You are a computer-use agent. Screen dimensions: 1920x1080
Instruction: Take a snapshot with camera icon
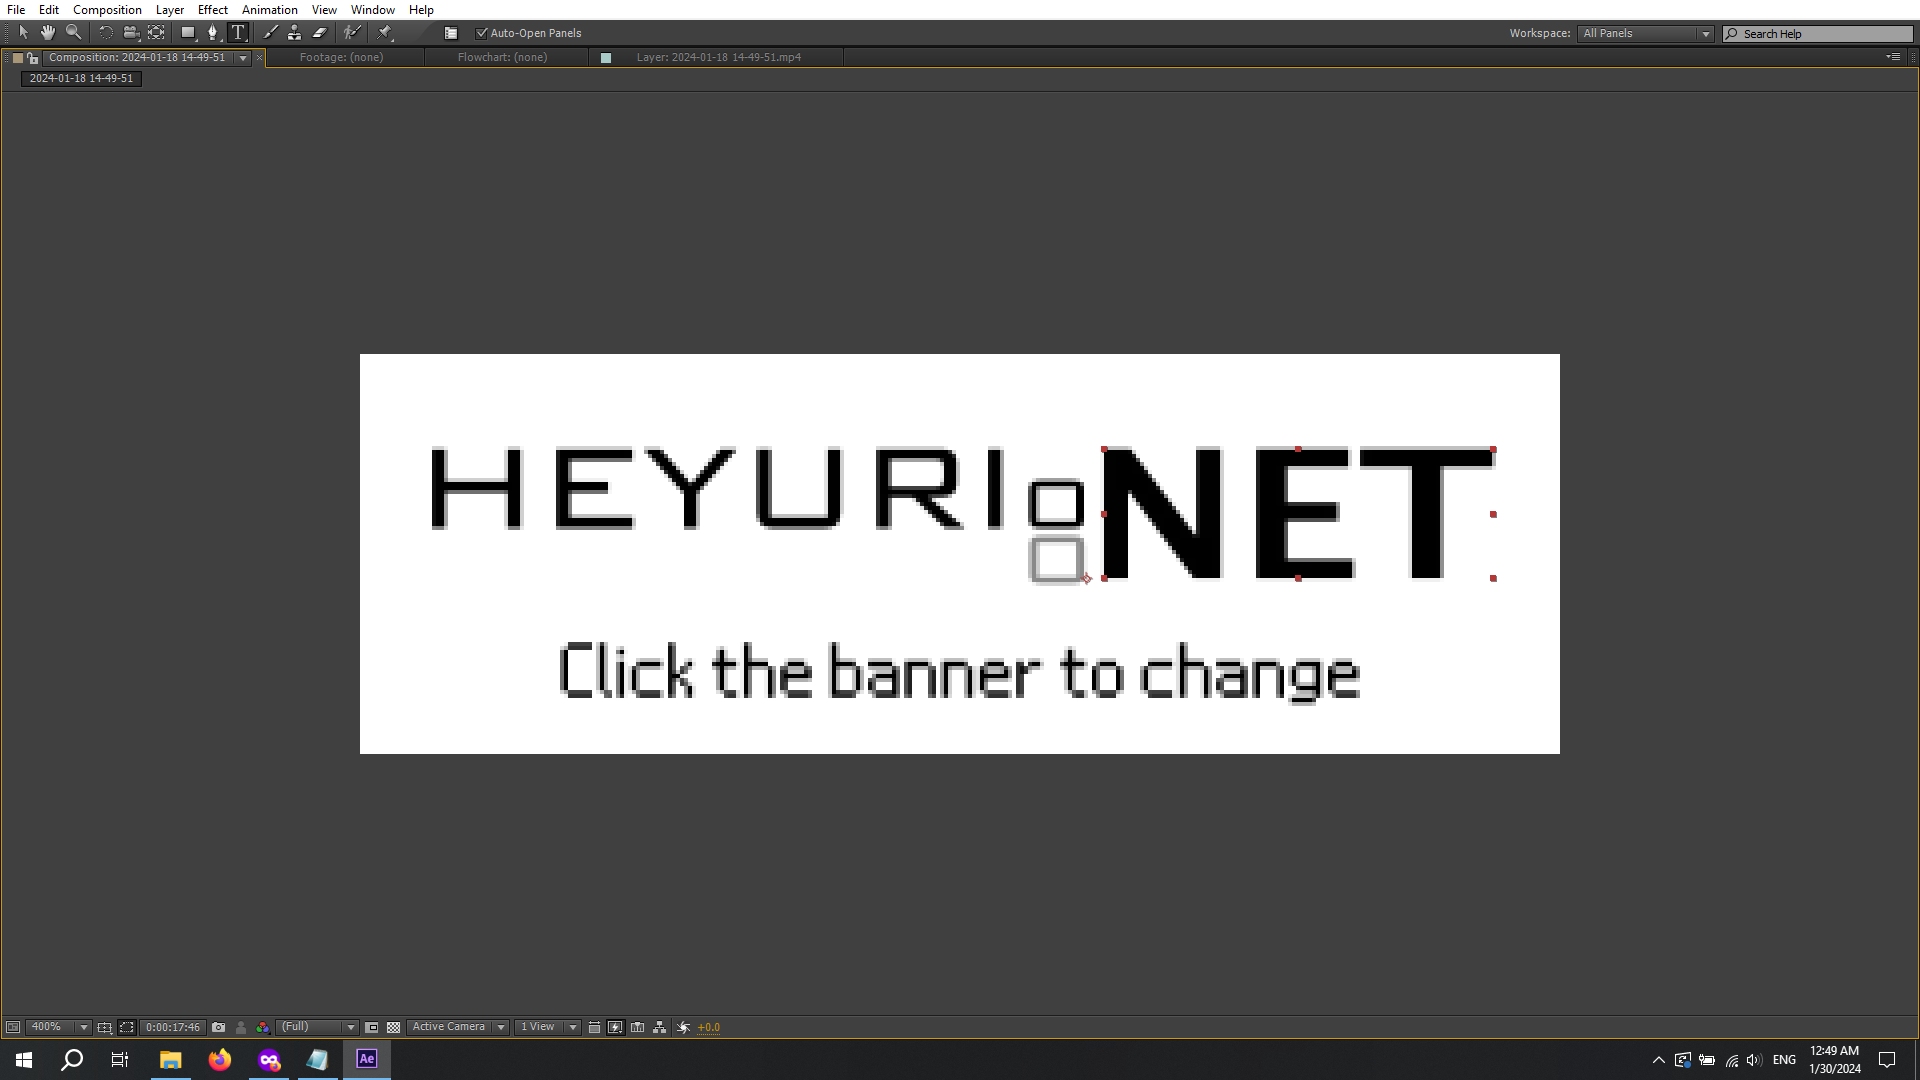(x=219, y=1027)
